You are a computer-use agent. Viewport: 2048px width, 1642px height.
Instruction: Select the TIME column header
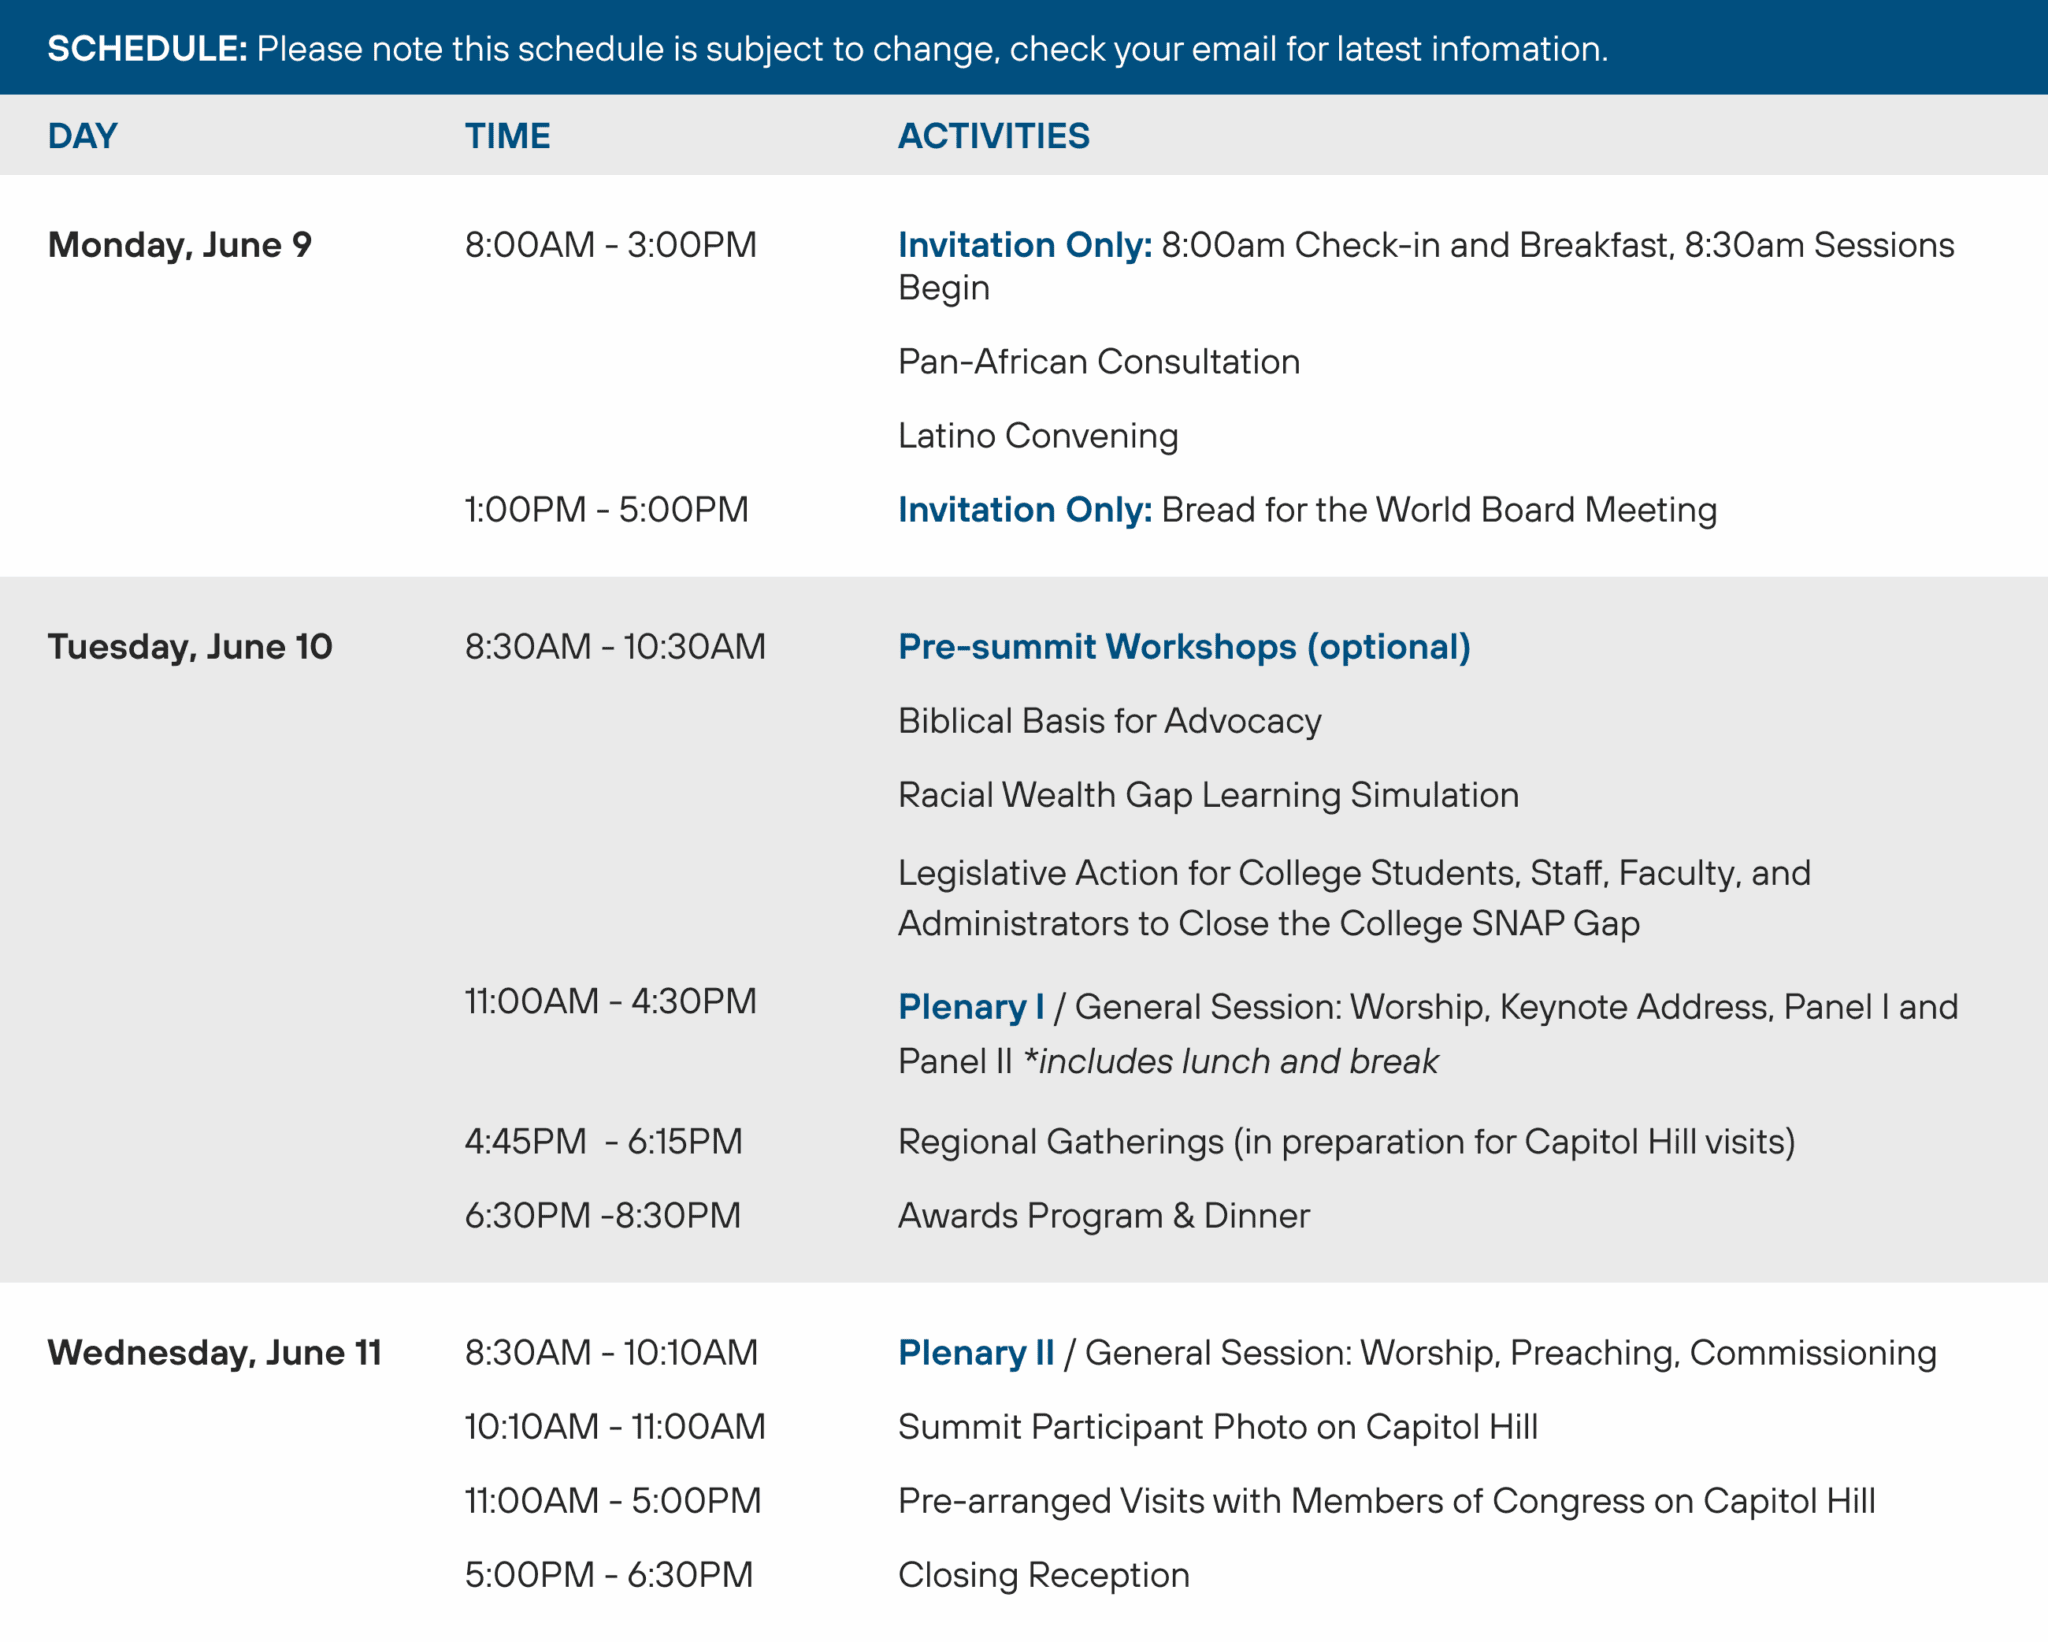pos(507,136)
